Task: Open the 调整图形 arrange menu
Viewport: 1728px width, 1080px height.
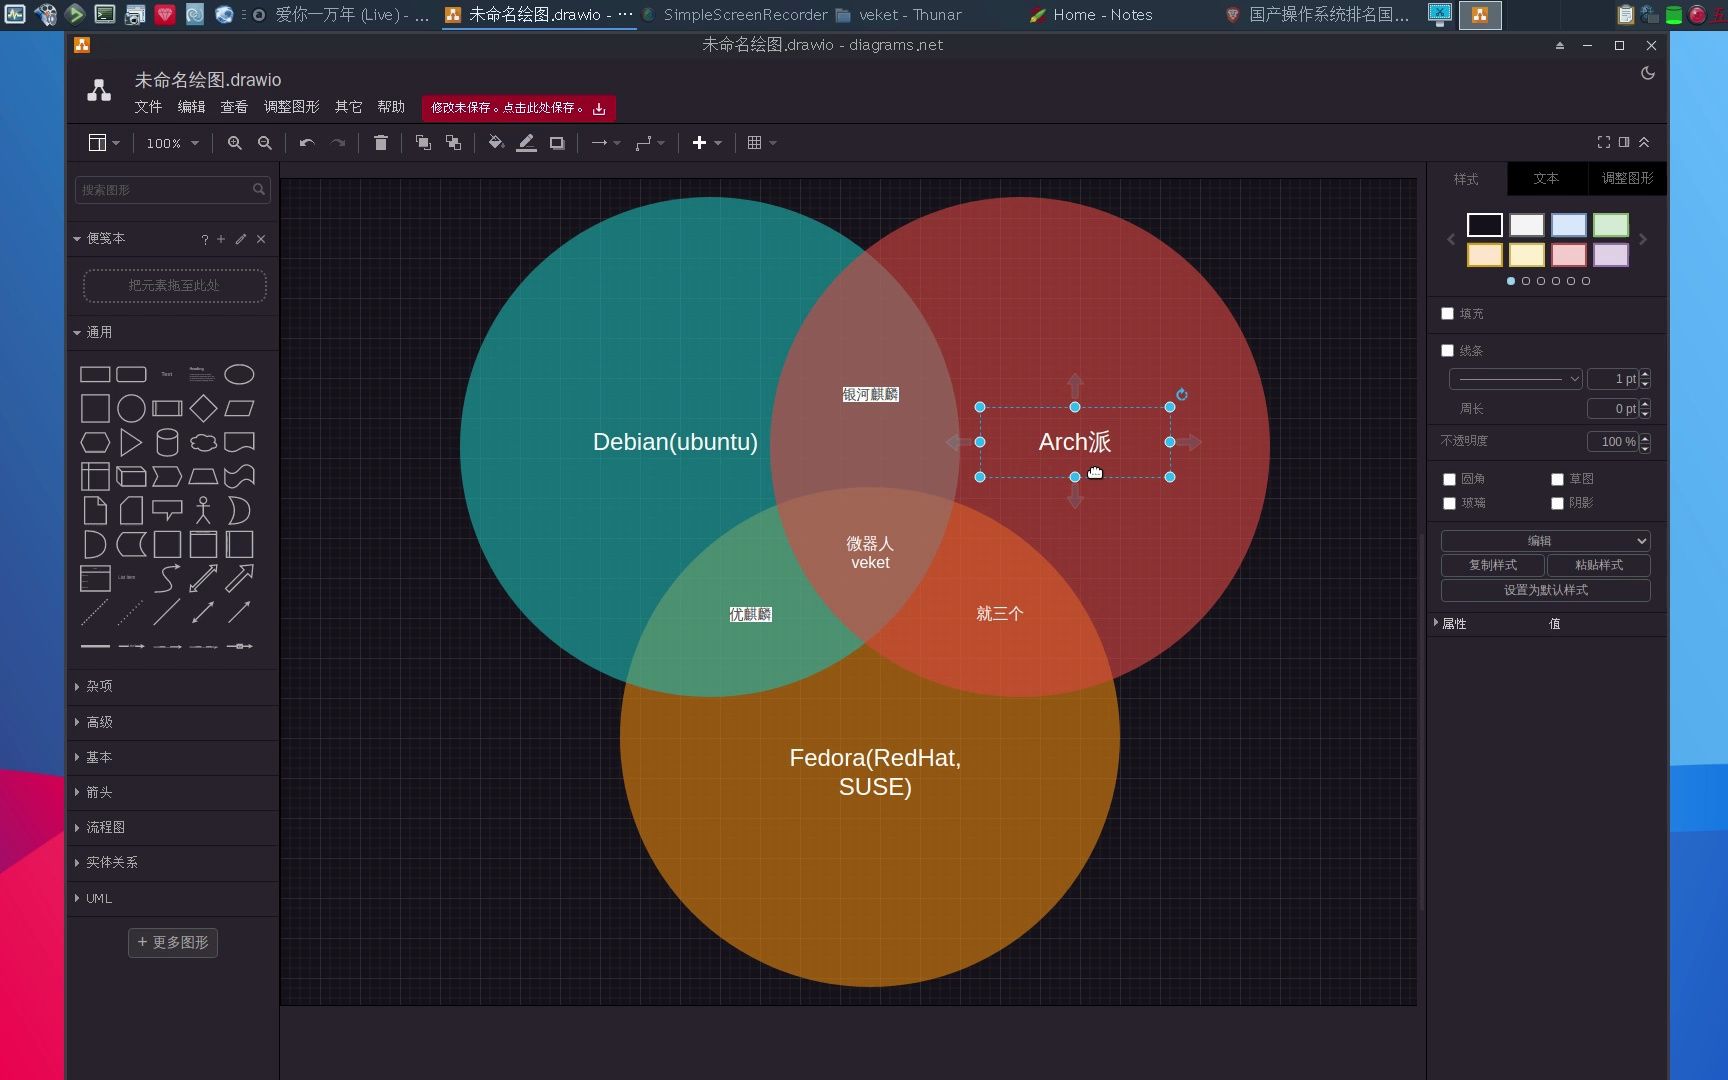Action: 292,107
